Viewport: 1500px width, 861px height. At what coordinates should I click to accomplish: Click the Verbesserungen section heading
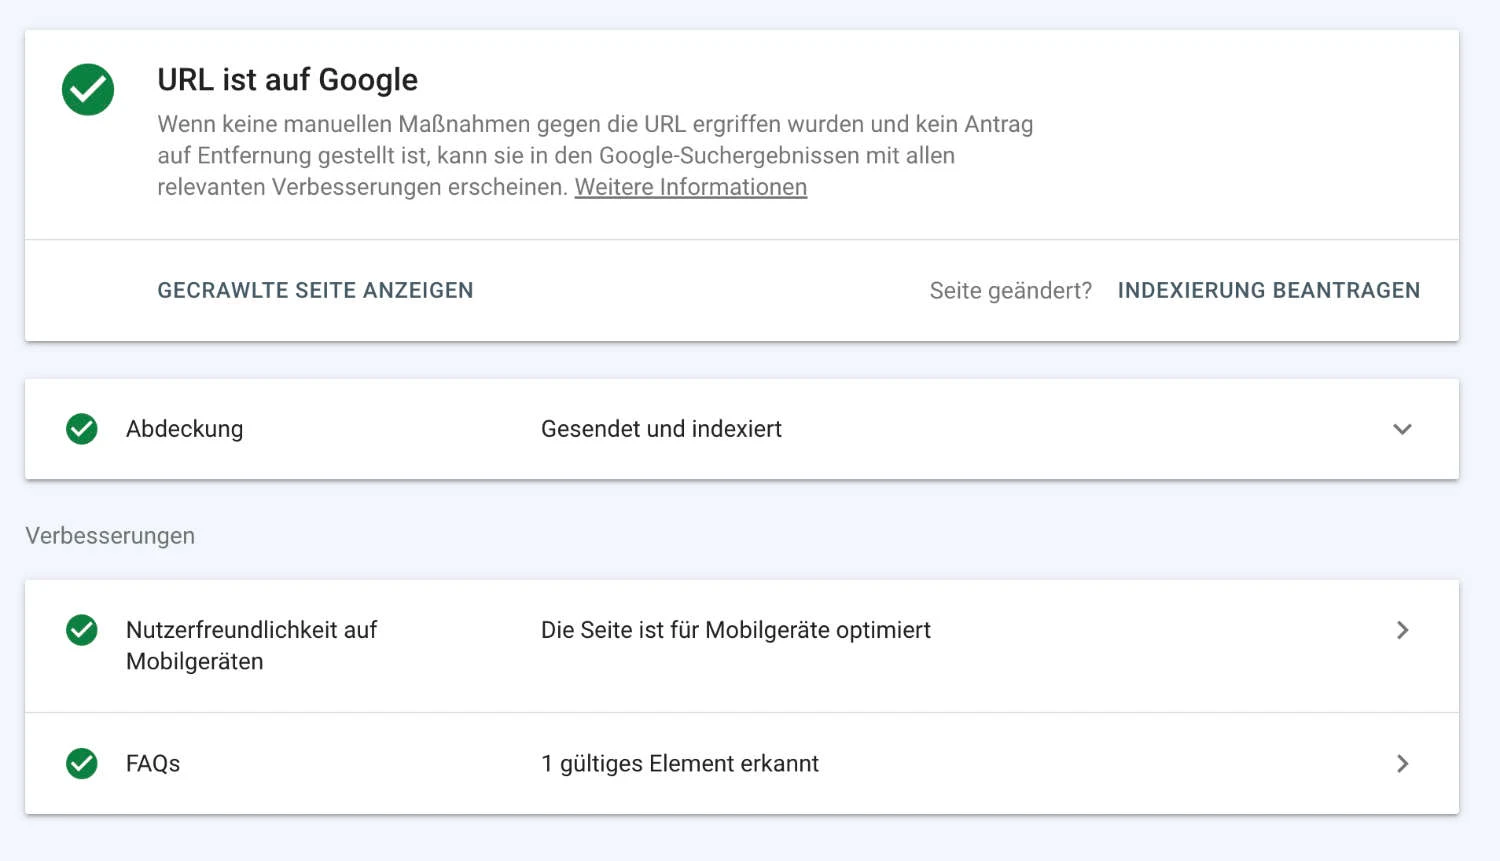(110, 536)
